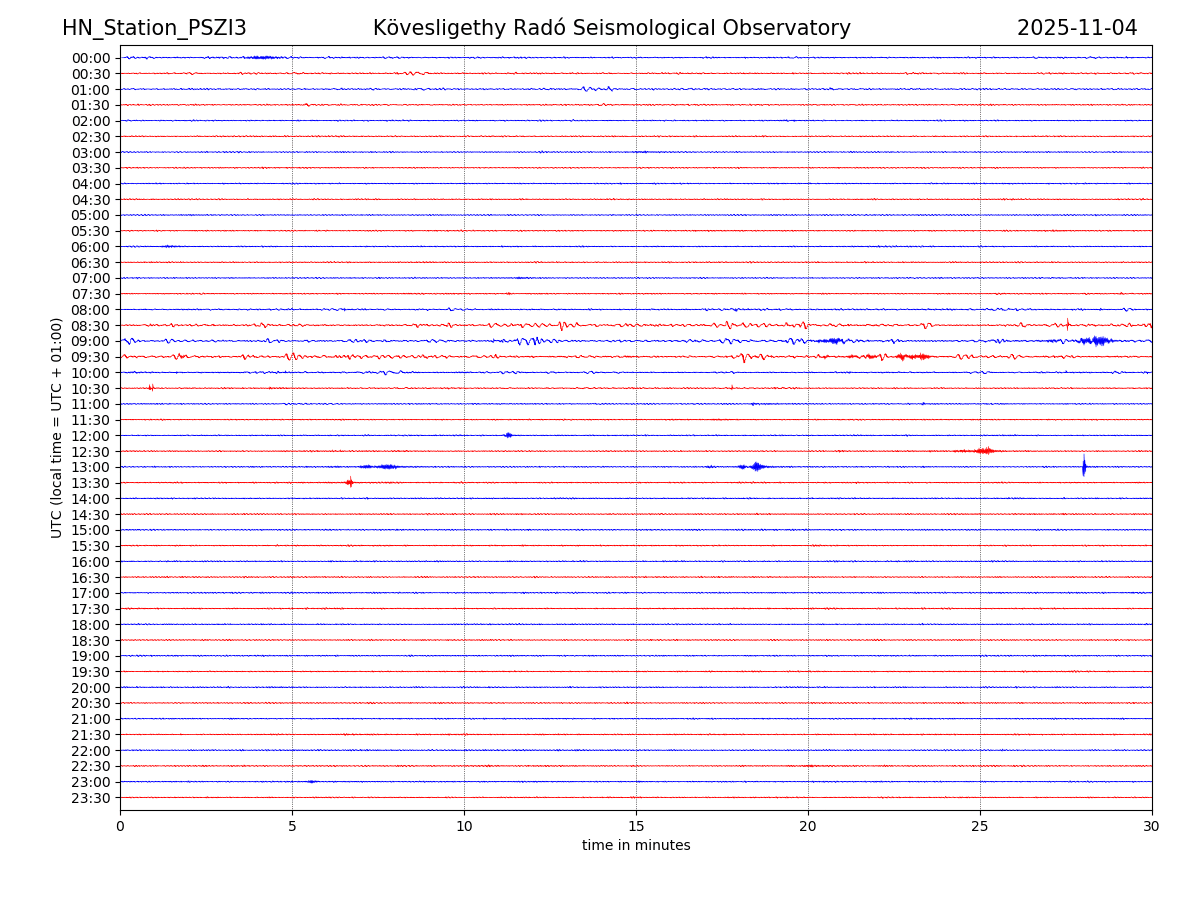This screenshot has width=1200, height=900.
Task: Select the 'time in minutes' x-axis label
Action: 636,846
